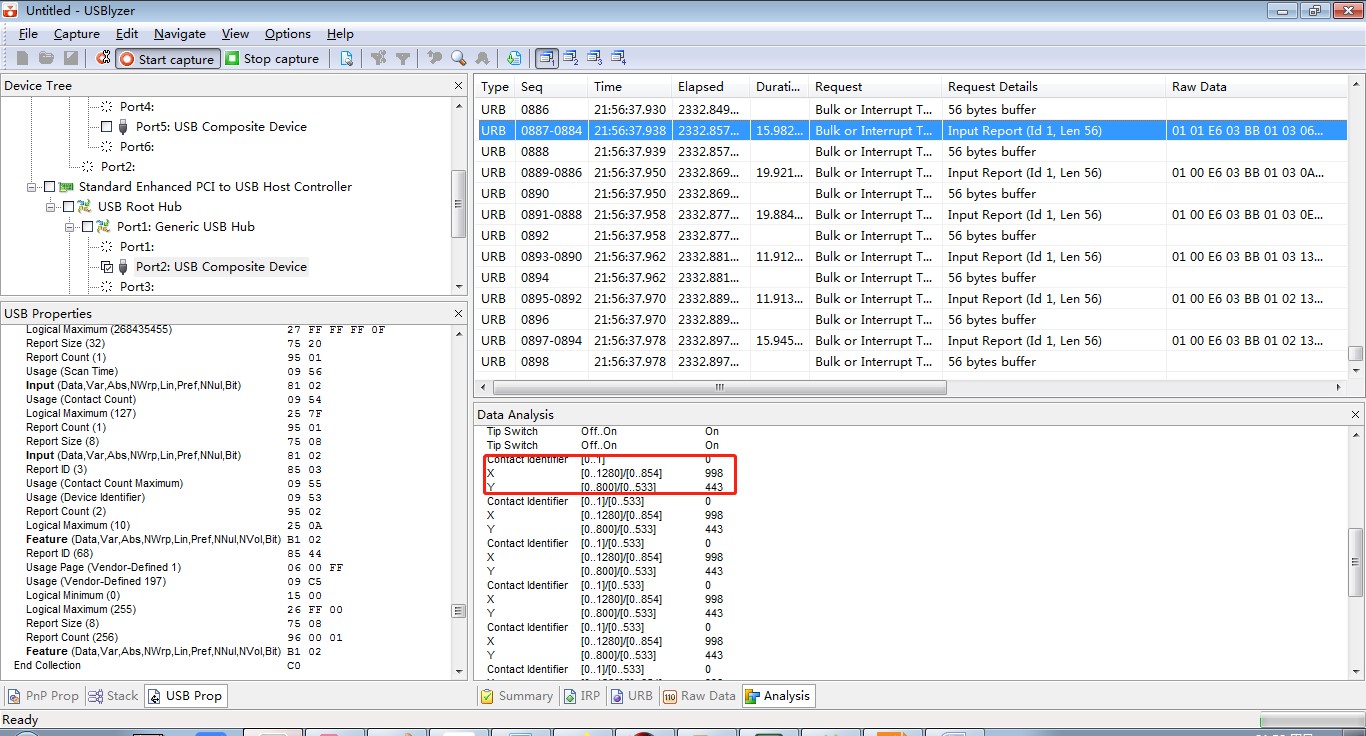The image size is (1366, 736).
Task: Click the PCI card icon of Host Controller
Action: 67,187
